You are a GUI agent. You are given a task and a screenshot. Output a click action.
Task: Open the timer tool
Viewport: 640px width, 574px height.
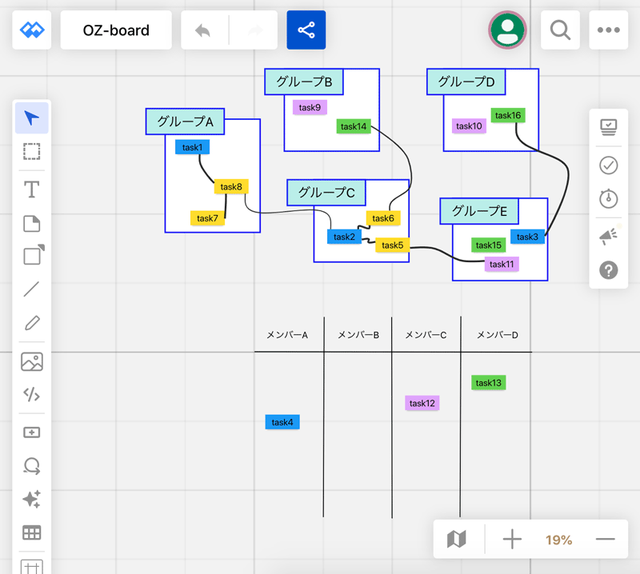609,199
